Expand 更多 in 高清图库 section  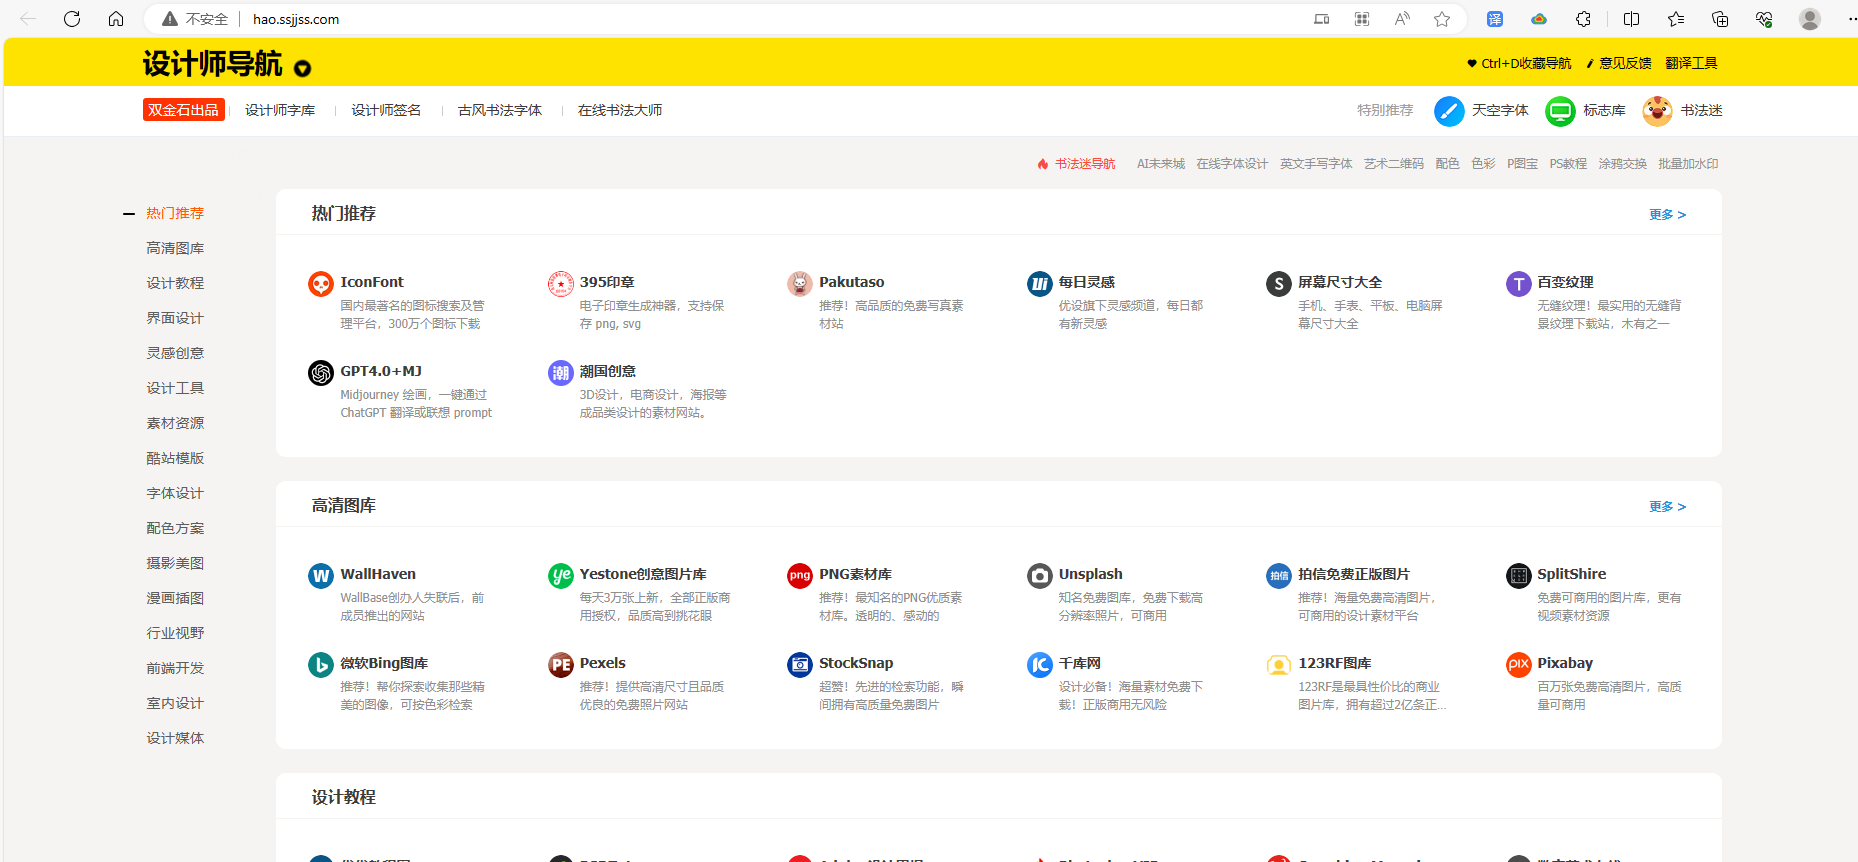pos(1667,507)
